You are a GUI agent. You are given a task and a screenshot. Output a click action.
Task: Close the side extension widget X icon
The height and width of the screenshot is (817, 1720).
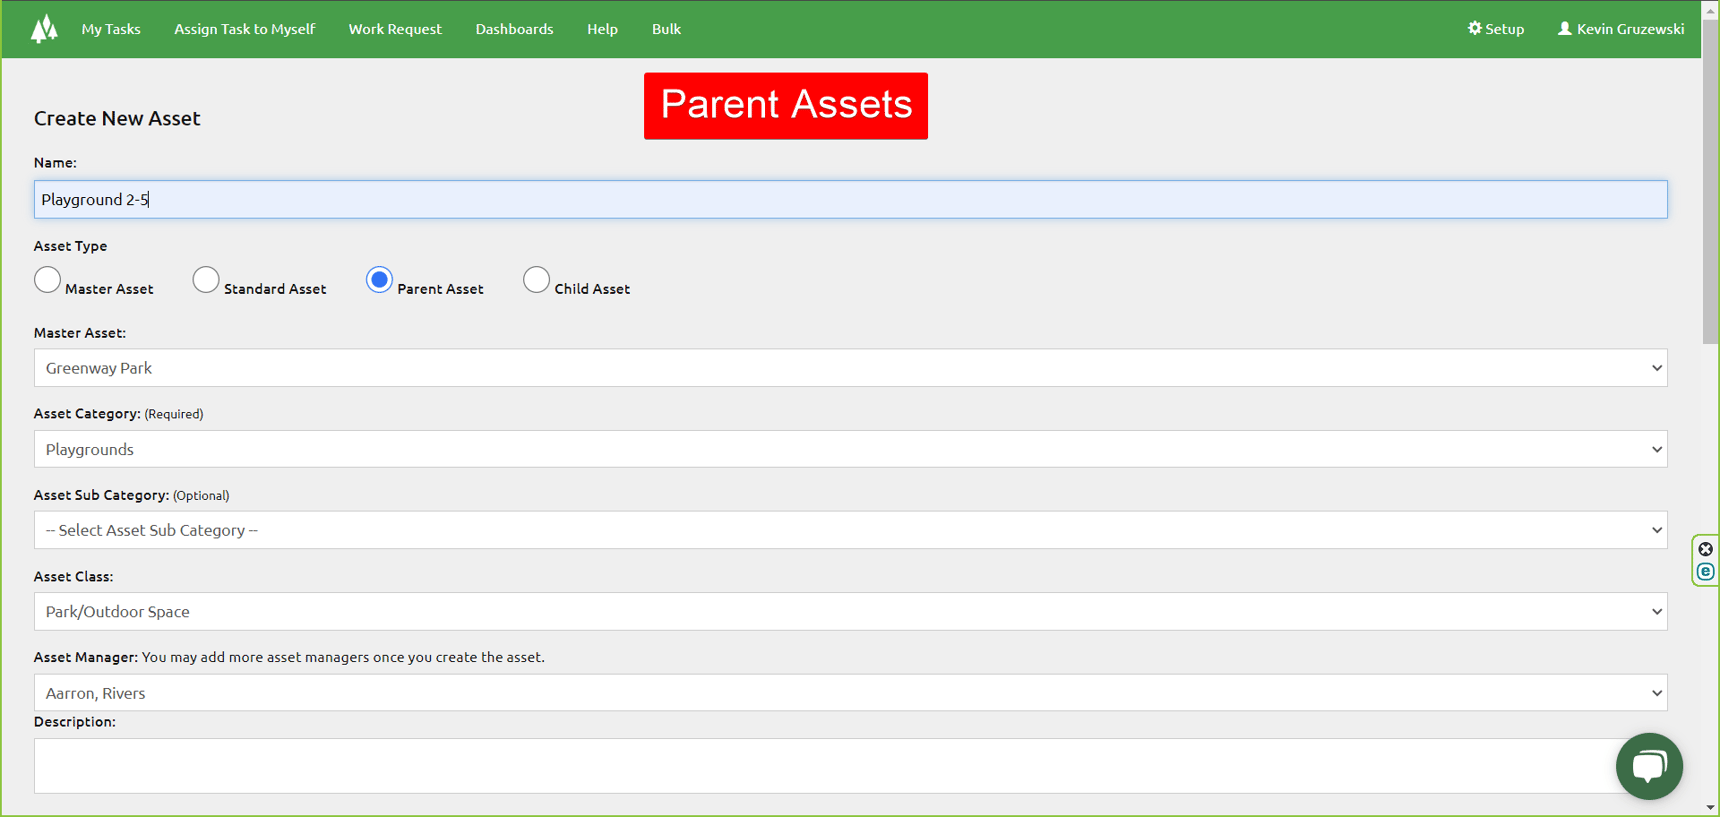click(x=1706, y=549)
